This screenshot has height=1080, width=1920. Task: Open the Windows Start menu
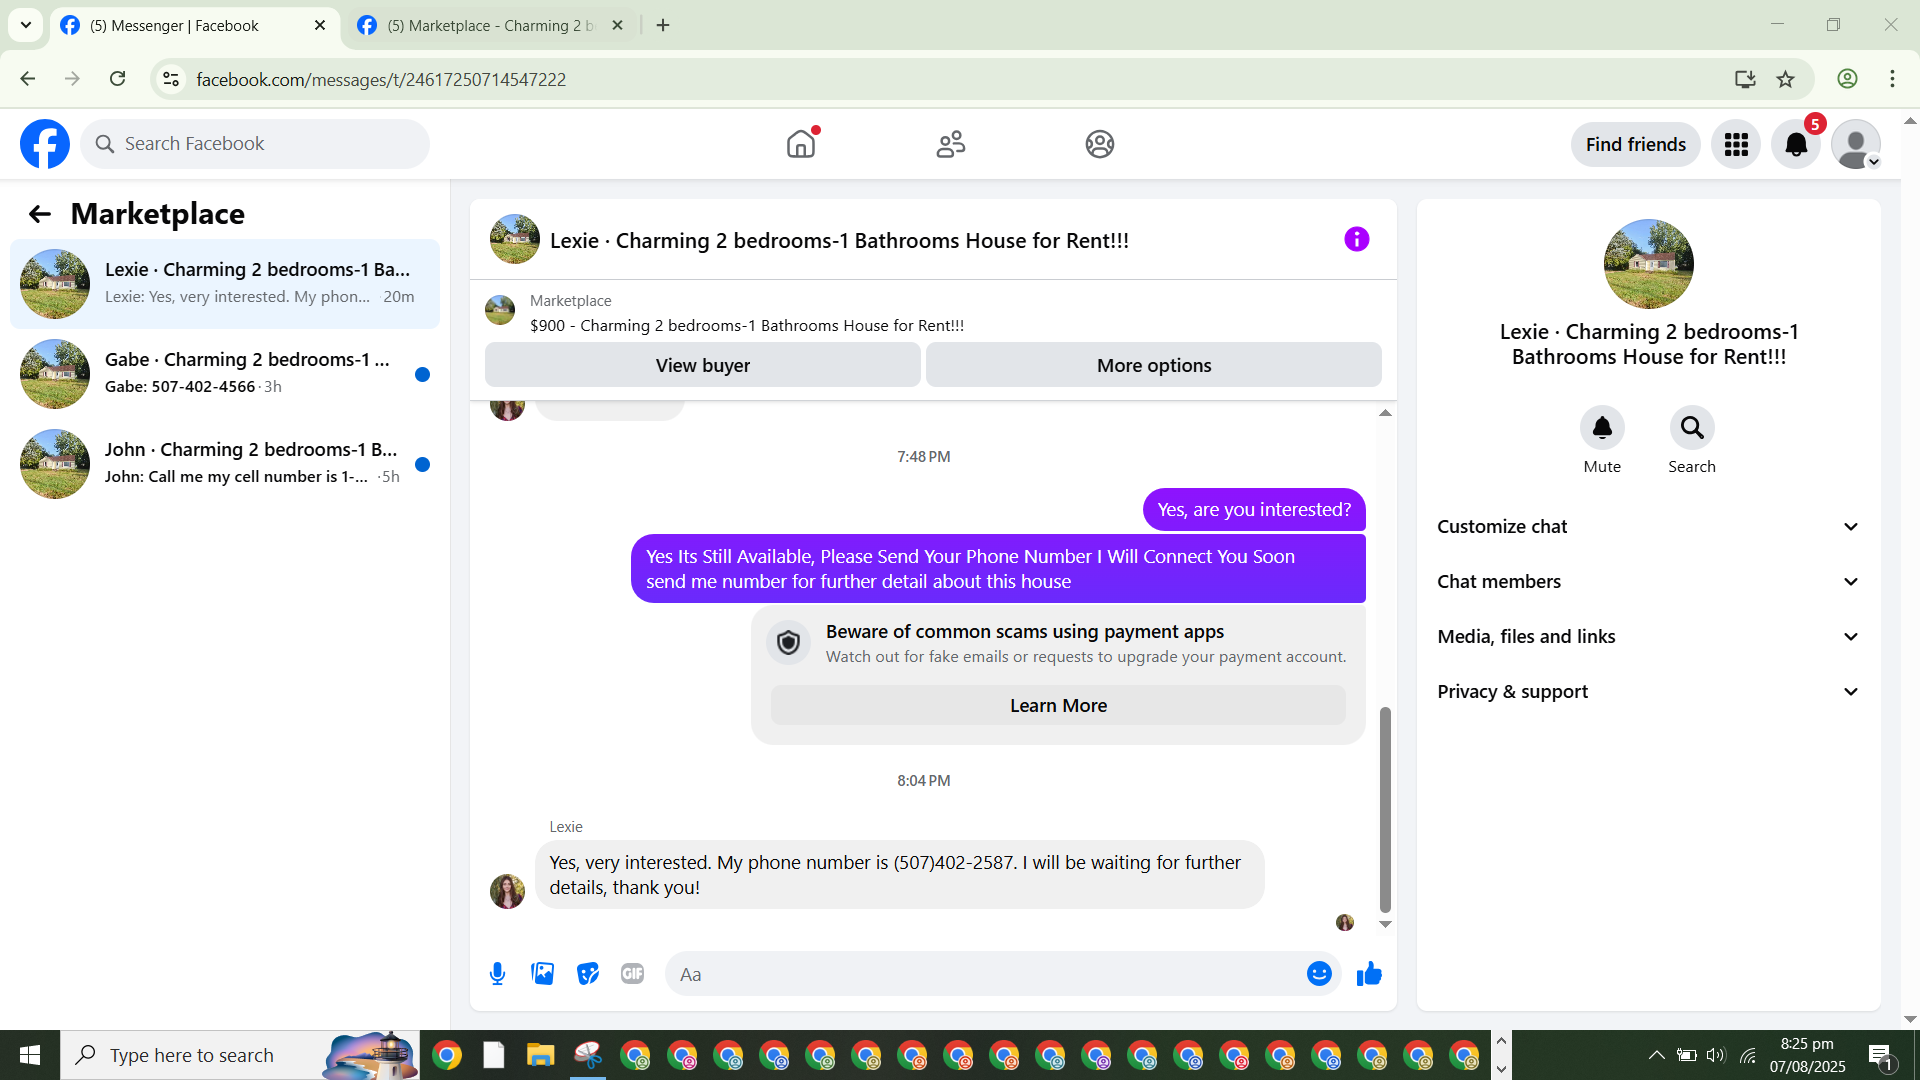[30, 1055]
